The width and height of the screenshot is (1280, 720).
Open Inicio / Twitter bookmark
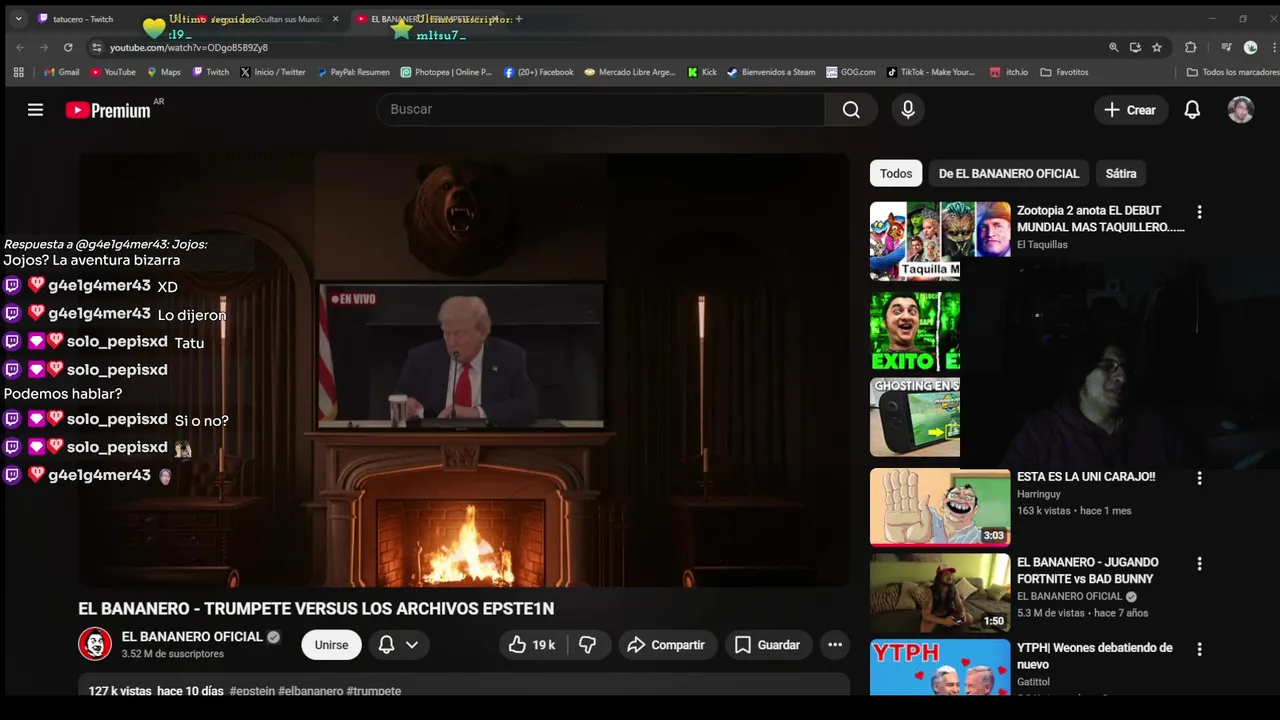click(x=273, y=72)
